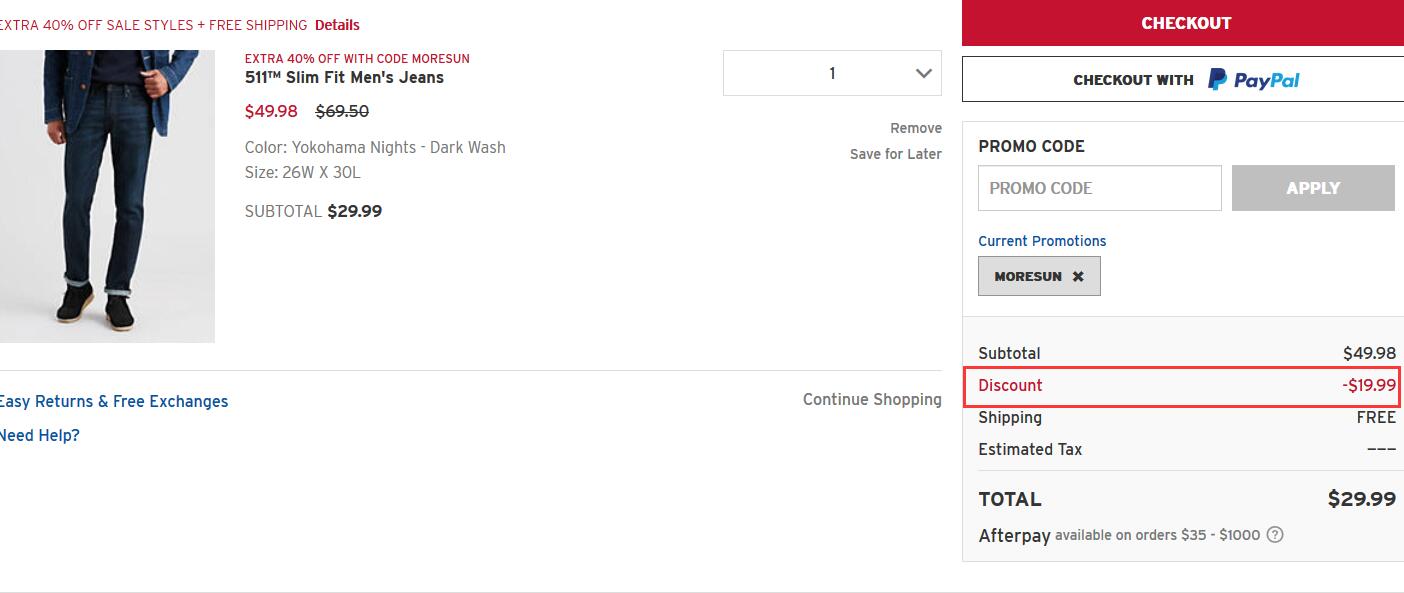Remove the jeans from the cart

(x=916, y=128)
